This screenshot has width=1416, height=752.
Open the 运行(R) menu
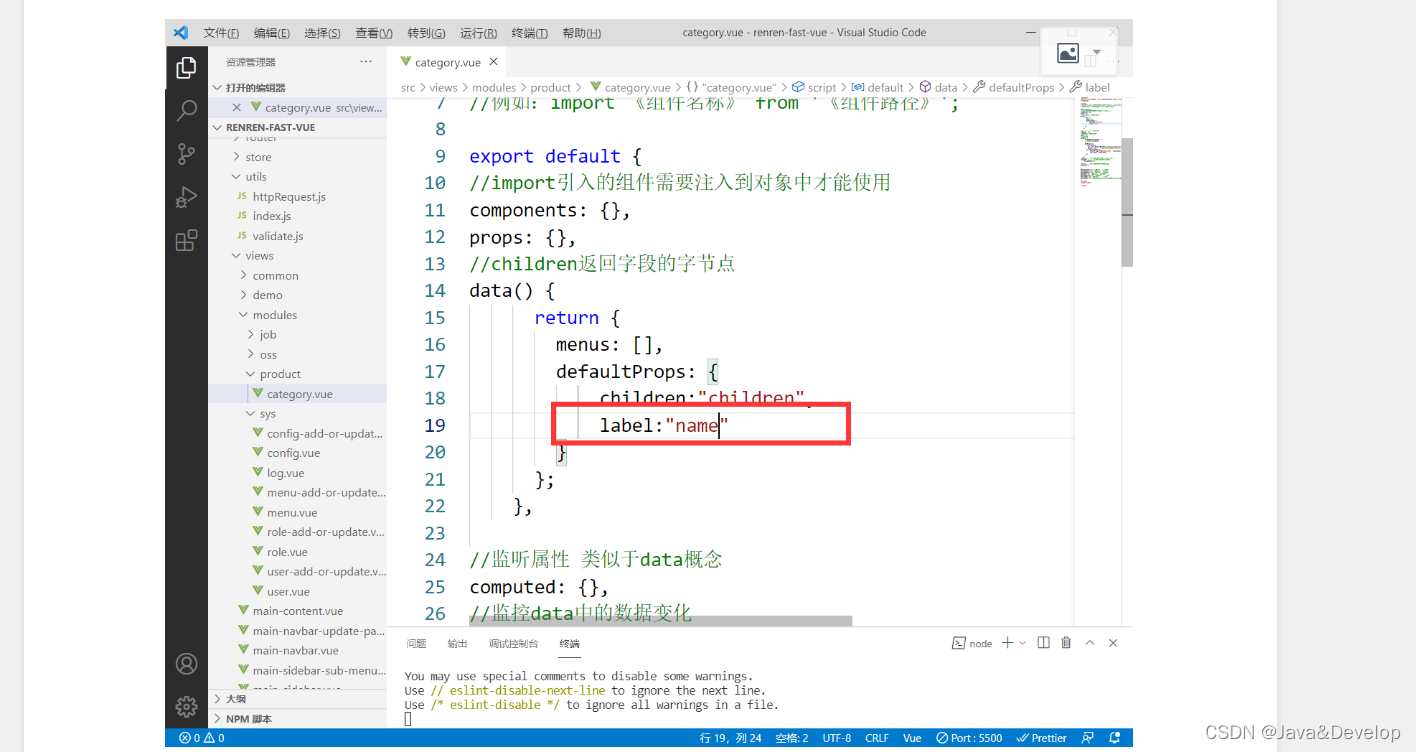click(479, 33)
